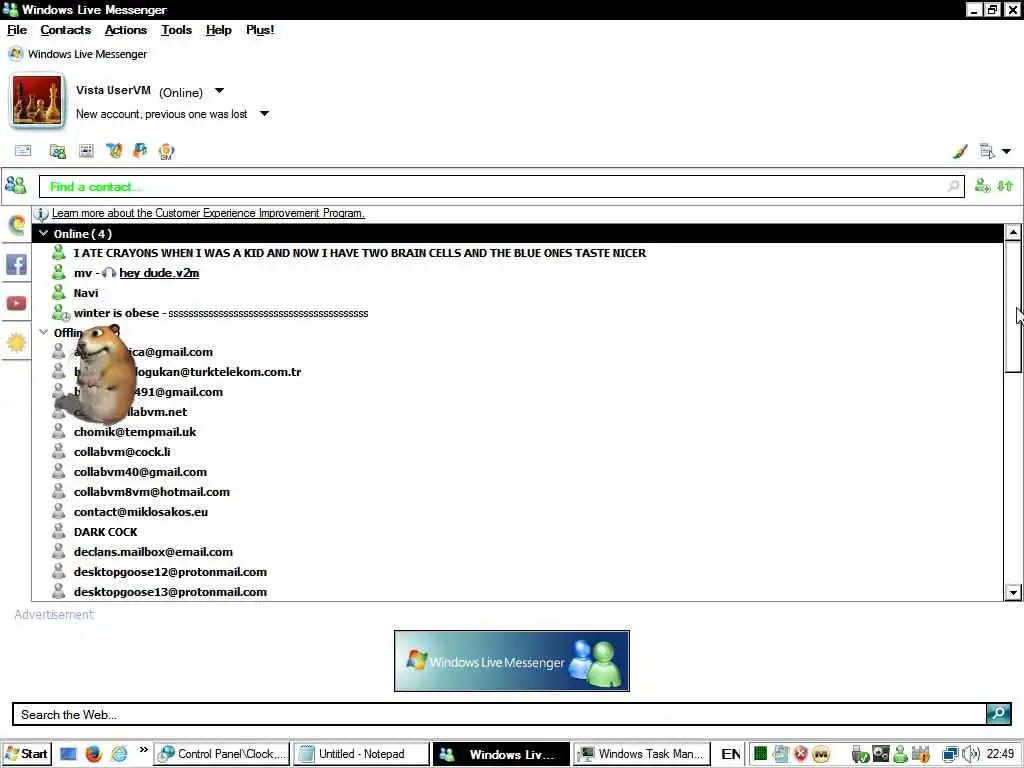Screen dimensions: 1024x768
Task: Click the info icon by Customer Experience
Action: tap(41, 214)
